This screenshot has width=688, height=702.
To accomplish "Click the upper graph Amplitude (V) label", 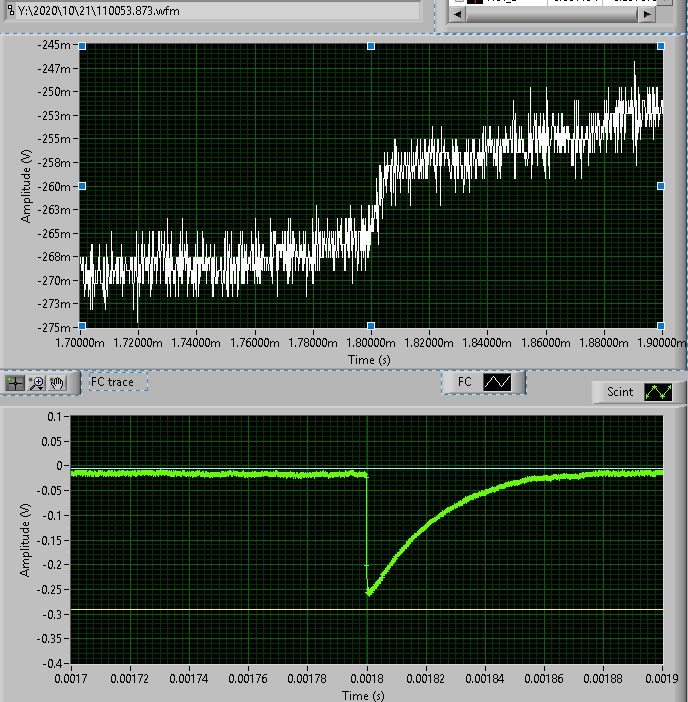I will tap(26, 186).
